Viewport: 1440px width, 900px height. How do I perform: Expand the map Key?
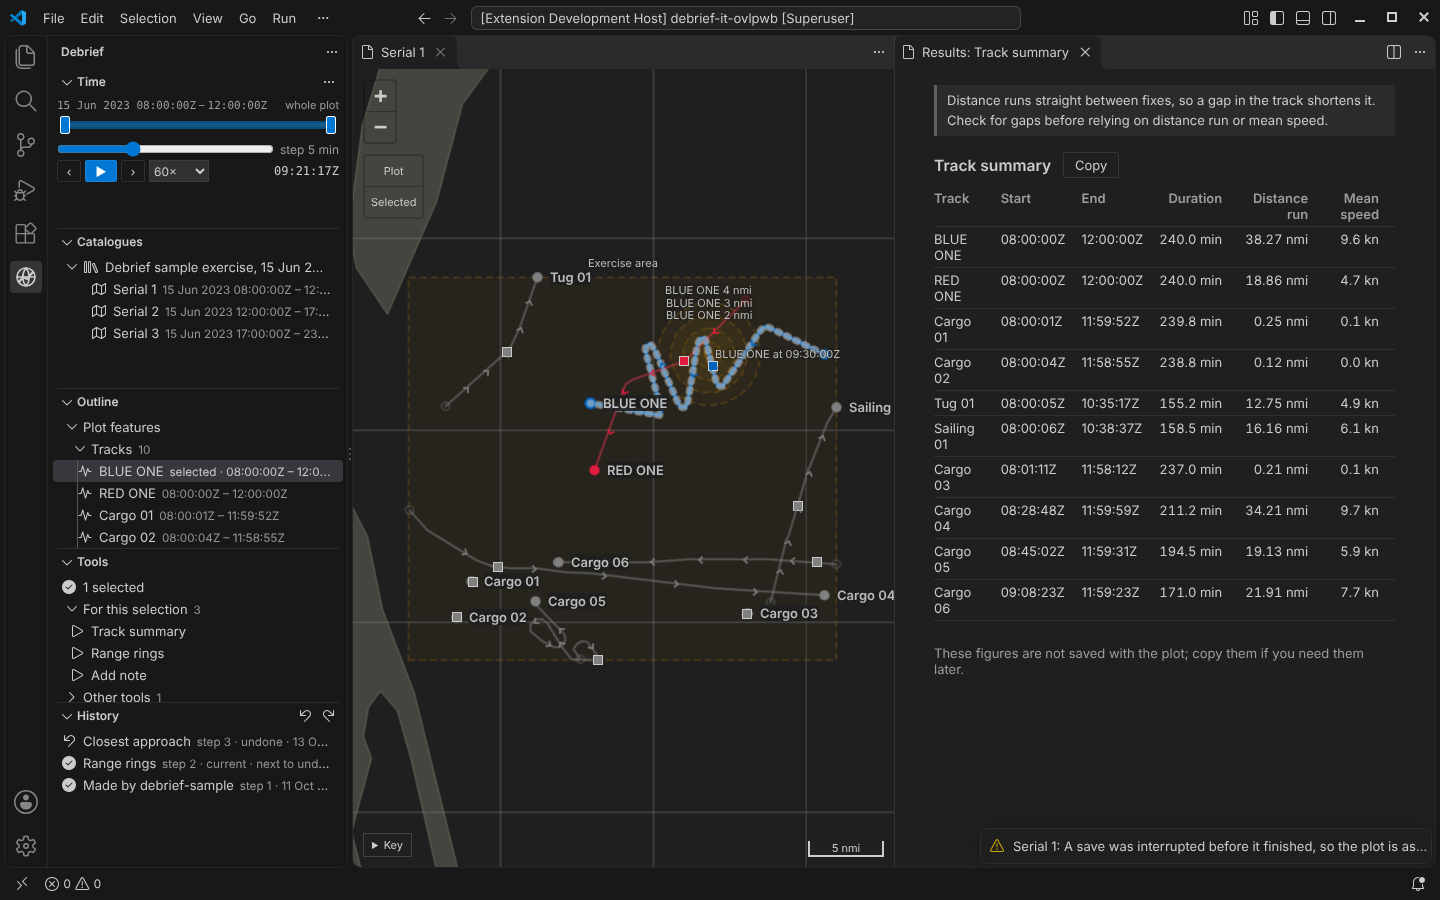point(387,845)
